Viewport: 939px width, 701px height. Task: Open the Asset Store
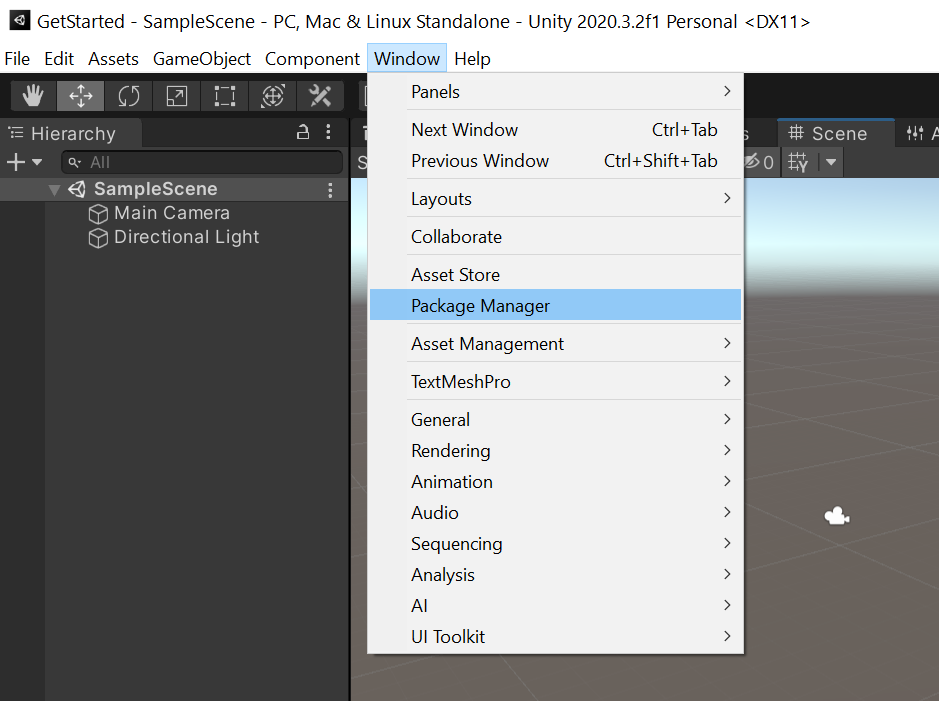tap(555, 275)
